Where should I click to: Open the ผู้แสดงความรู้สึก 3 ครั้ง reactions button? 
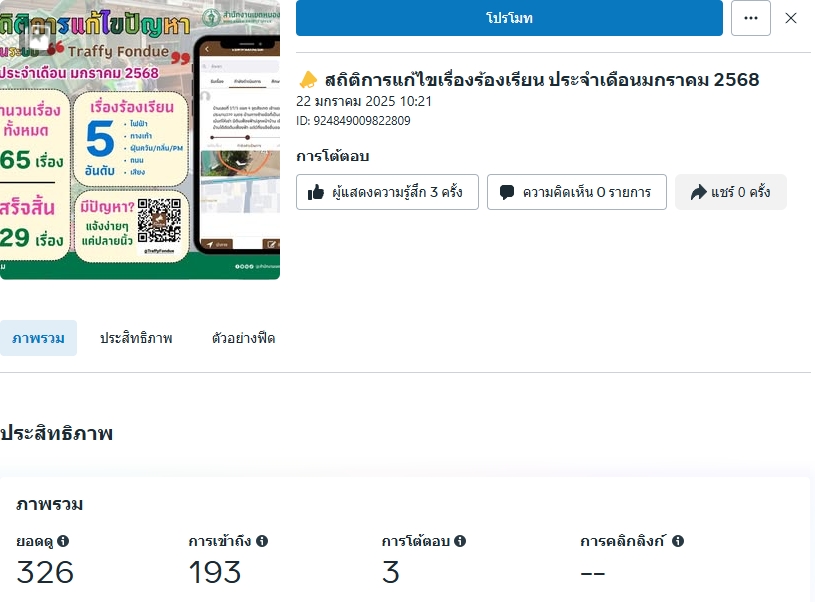coord(387,192)
